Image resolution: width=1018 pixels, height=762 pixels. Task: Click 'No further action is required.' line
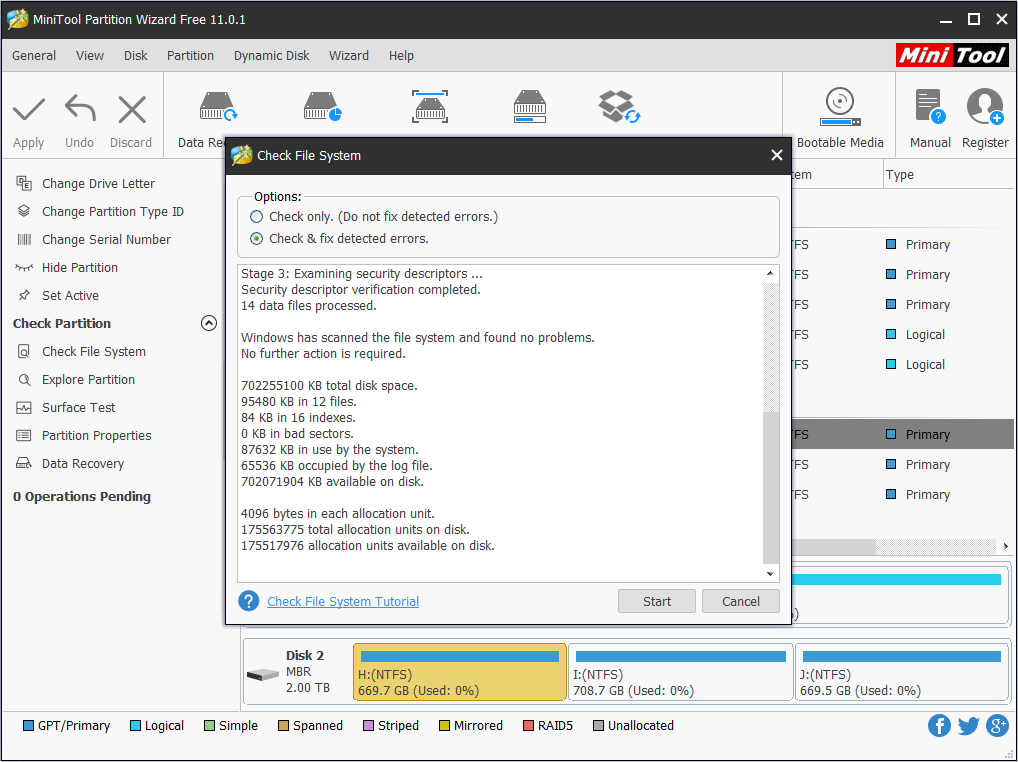(x=323, y=354)
